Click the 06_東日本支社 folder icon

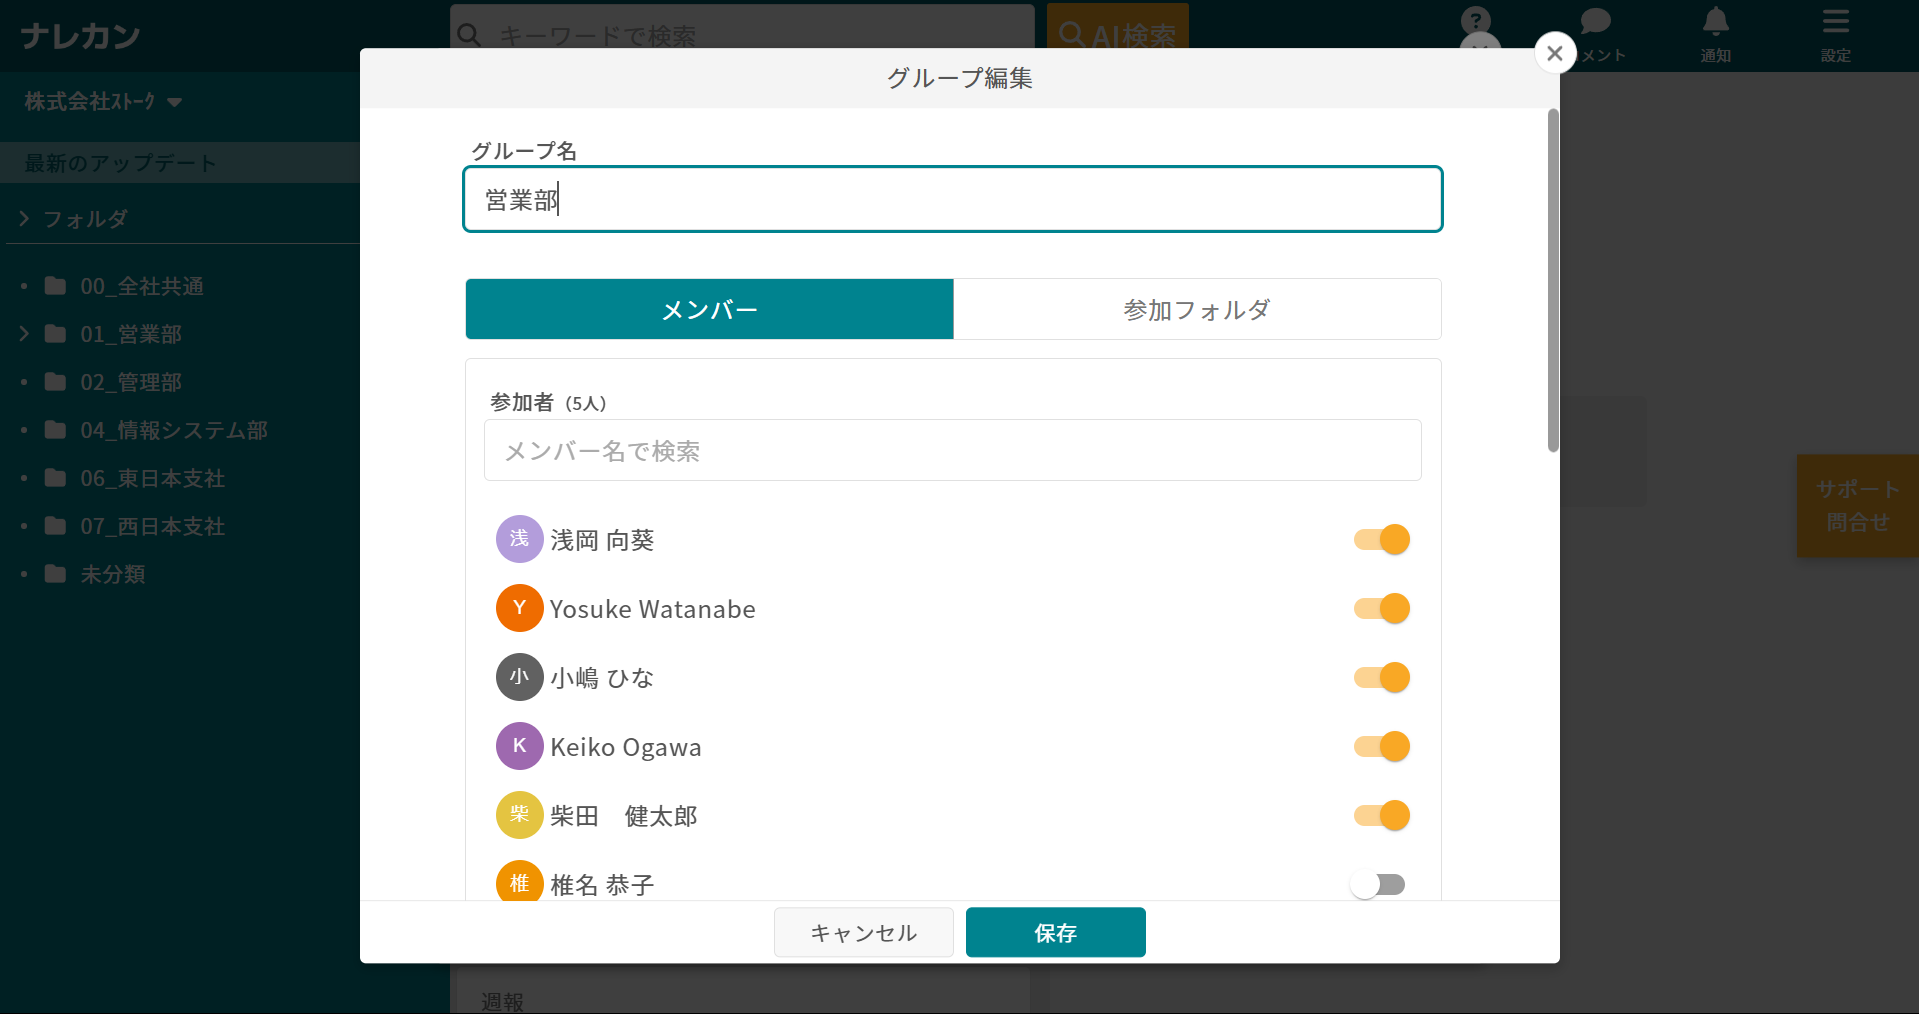(56, 478)
